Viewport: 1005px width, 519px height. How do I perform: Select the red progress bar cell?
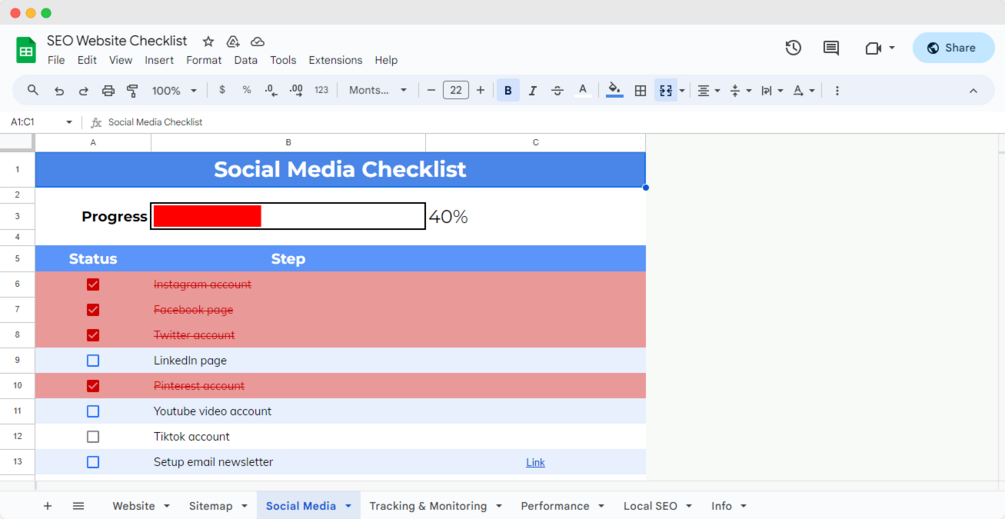(288, 217)
